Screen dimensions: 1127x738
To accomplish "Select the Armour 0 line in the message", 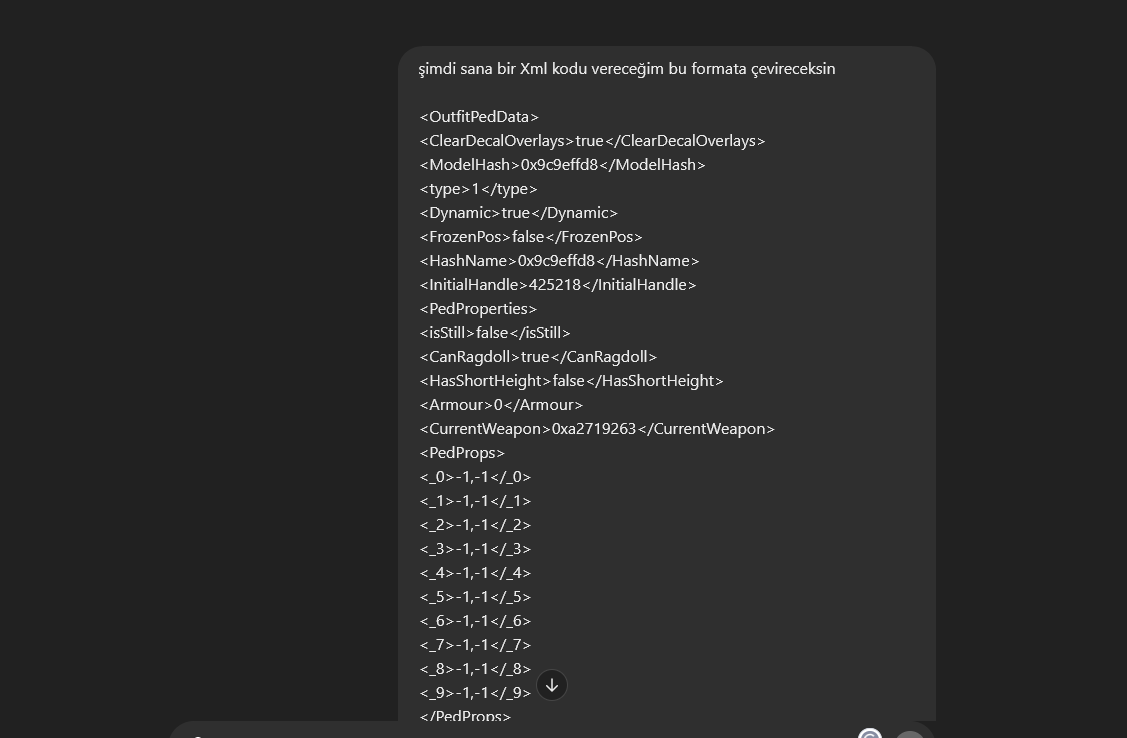I will click(501, 404).
